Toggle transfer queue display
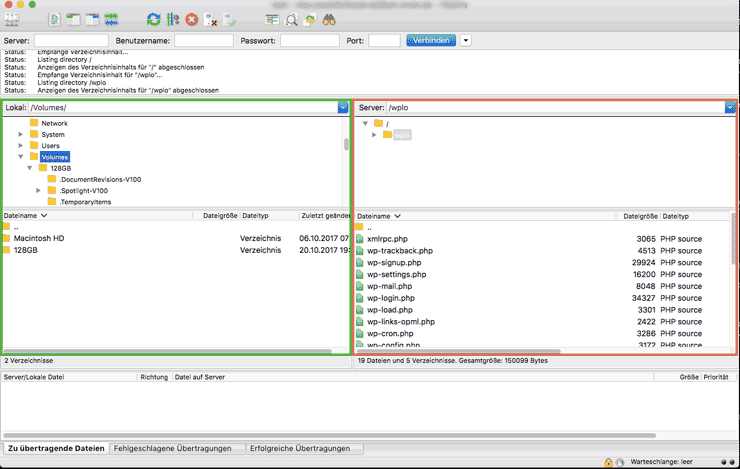Image resolution: width=740 pixels, height=469 pixels. [x=110, y=19]
